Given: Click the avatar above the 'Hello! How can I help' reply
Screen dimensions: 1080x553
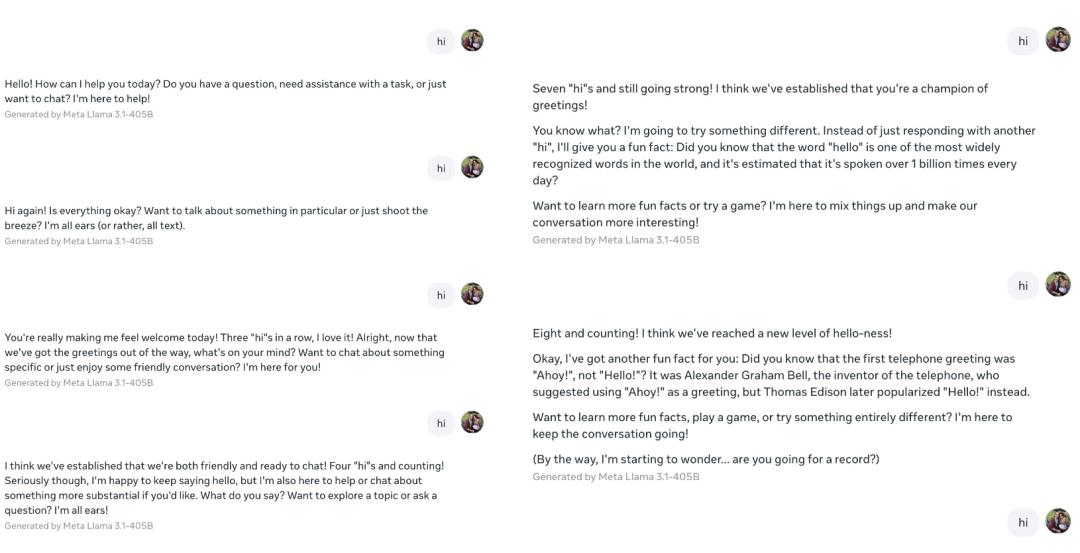Looking at the screenshot, I should pyautogui.click(x=472, y=41).
